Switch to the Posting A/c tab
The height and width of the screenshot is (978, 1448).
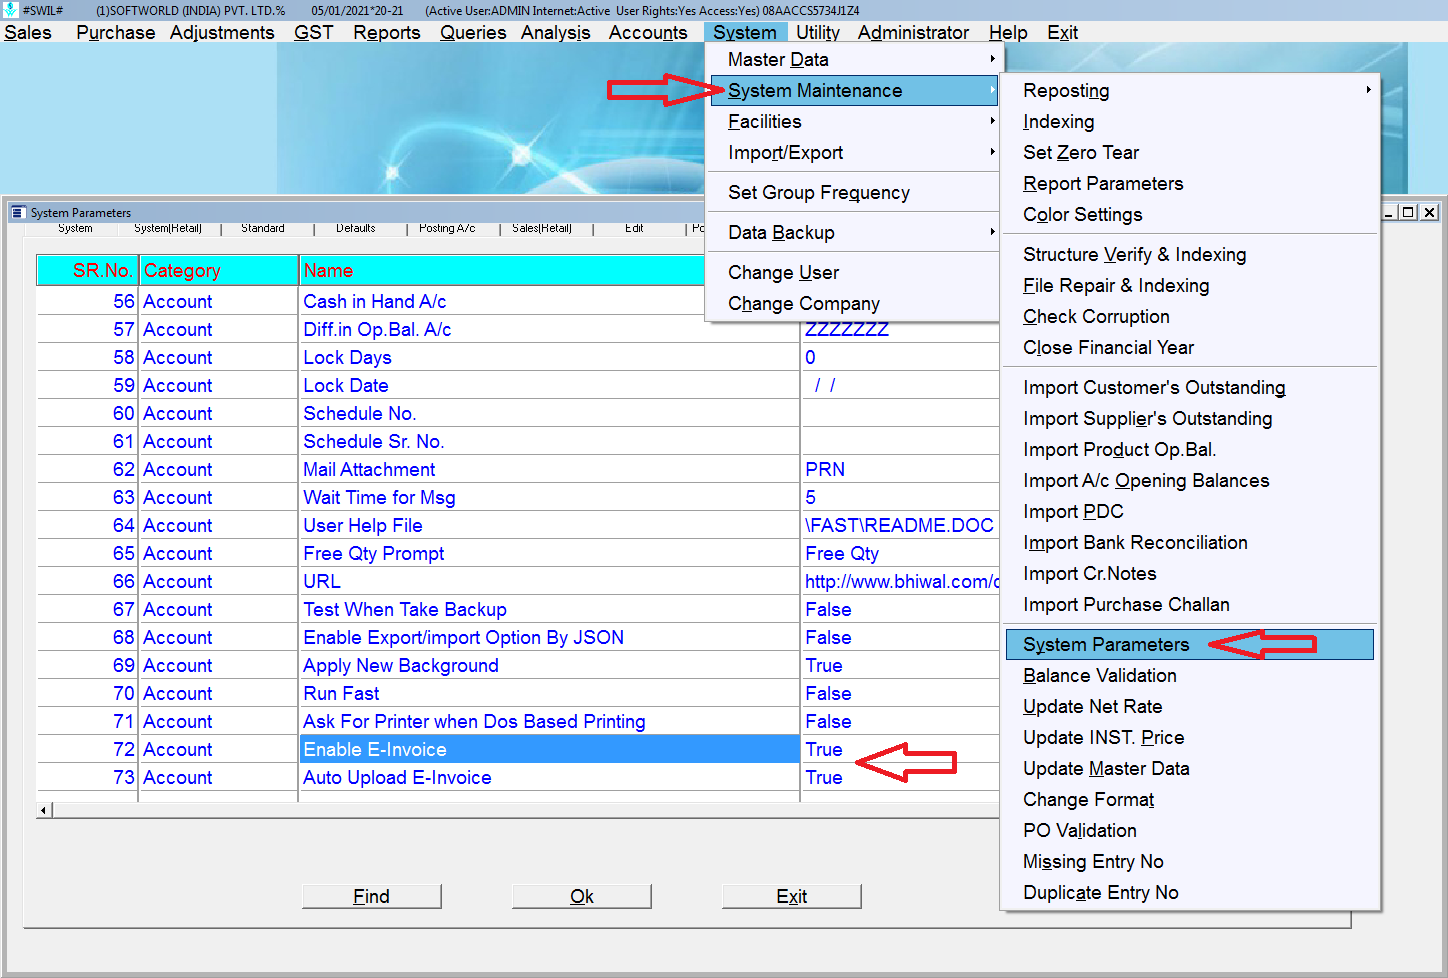[447, 229]
